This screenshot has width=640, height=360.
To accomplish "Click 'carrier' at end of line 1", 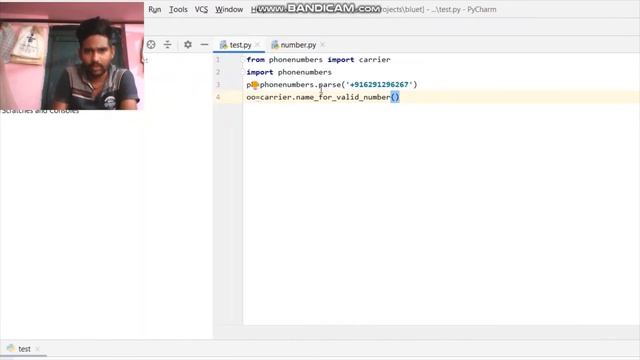I will click(x=375, y=60).
